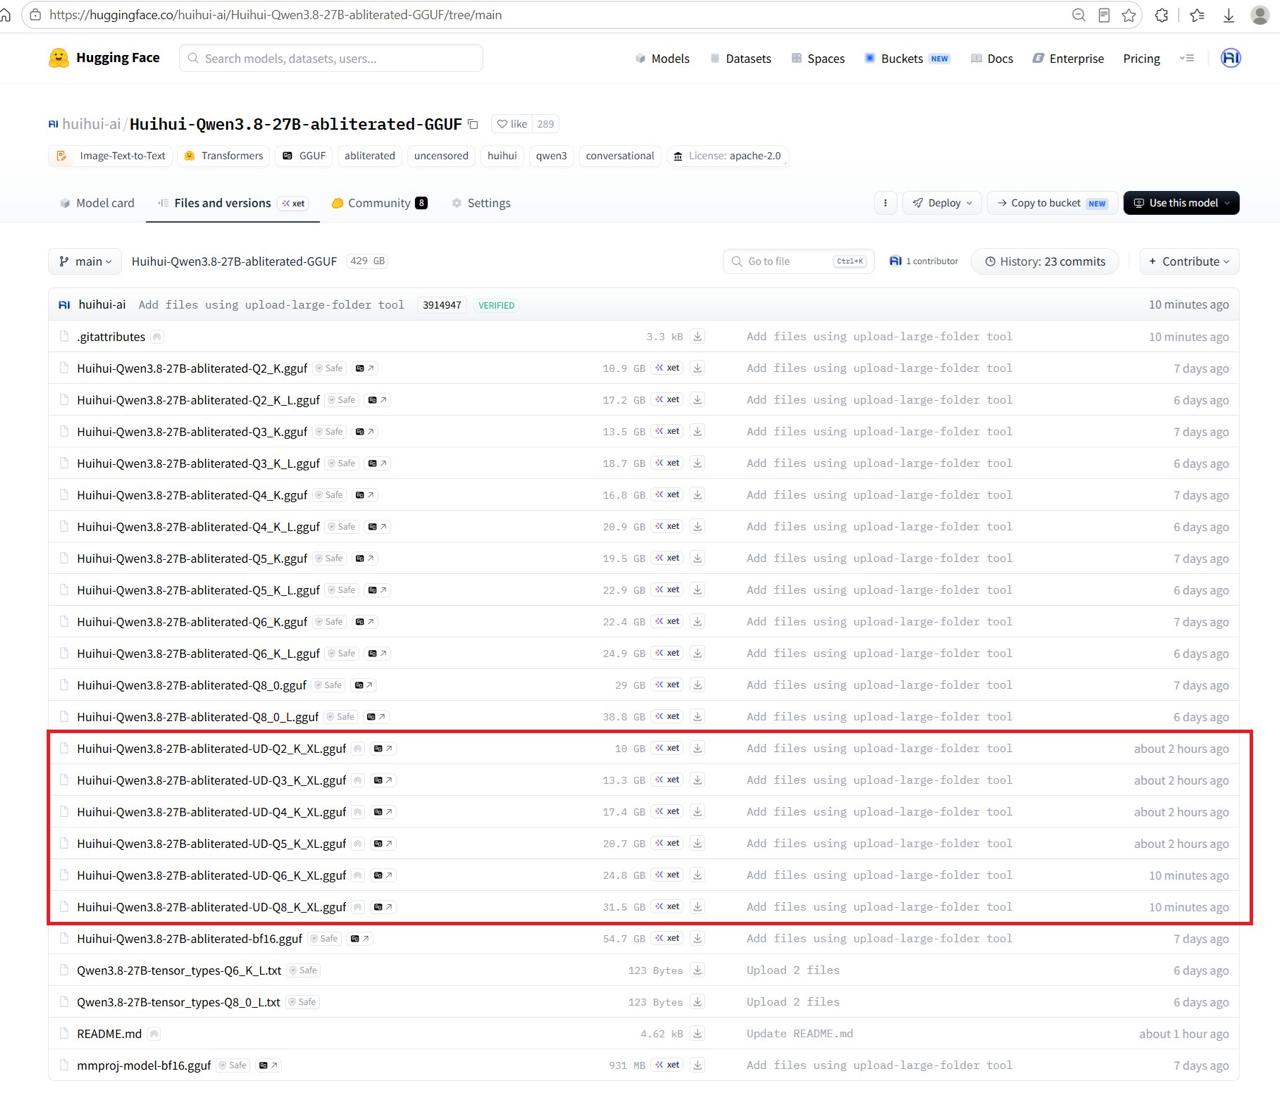Open the three-dot more options menu
Image resolution: width=1280 pixels, height=1098 pixels.
coord(885,203)
